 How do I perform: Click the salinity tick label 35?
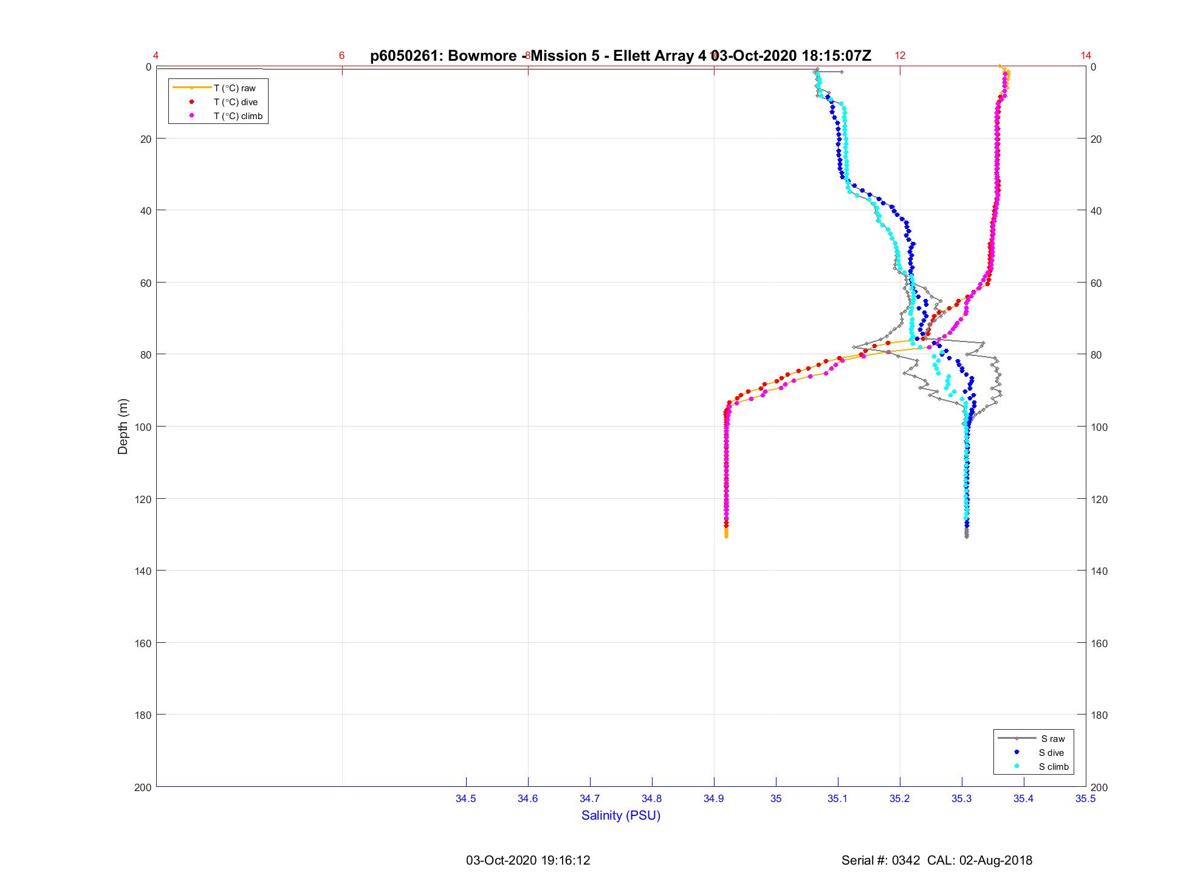(x=776, y=799)
